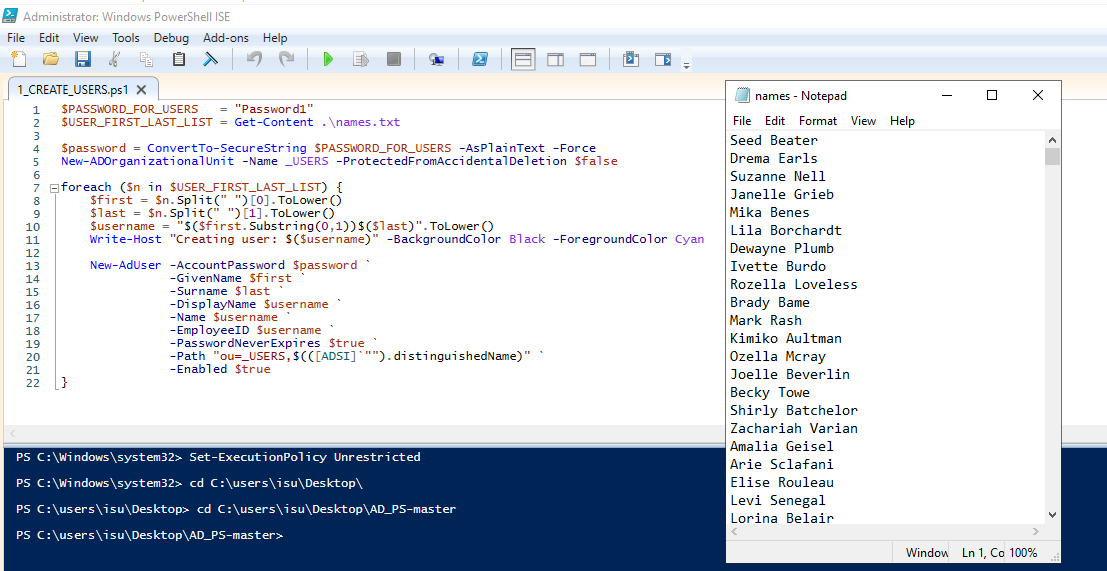Click Notepad horizontal scroll right arrow
Image resolution: width=1107 pixels, height=571 pixels.
click(x=1036, y=531)
